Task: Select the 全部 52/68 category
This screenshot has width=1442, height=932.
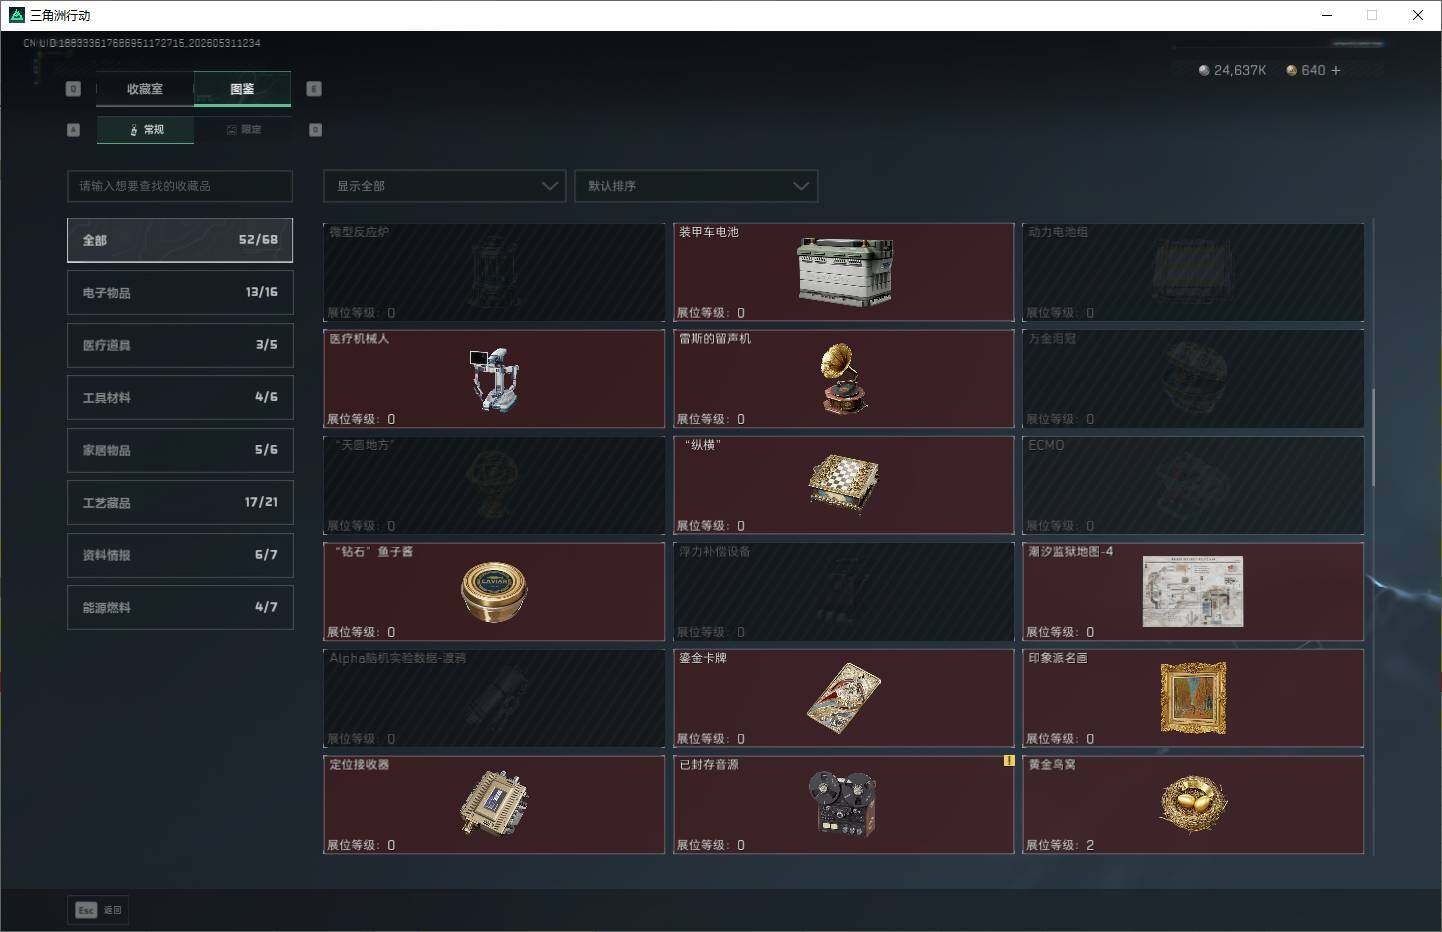Action: coord(180,240)
